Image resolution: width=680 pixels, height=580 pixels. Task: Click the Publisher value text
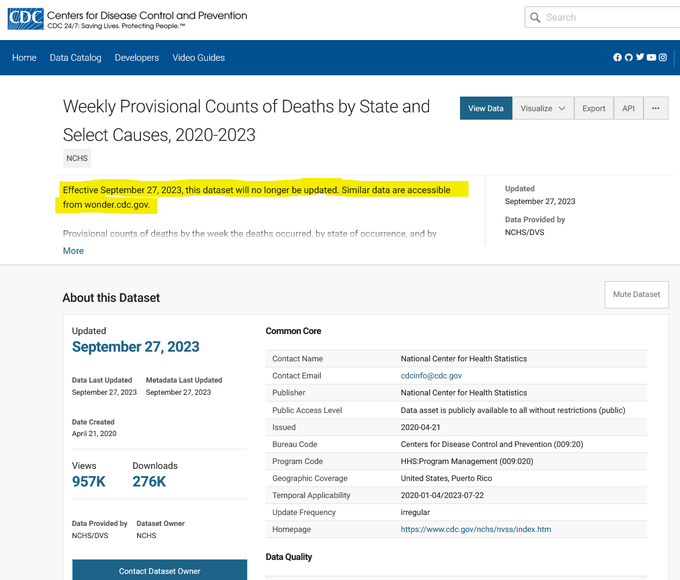(464, 393)
